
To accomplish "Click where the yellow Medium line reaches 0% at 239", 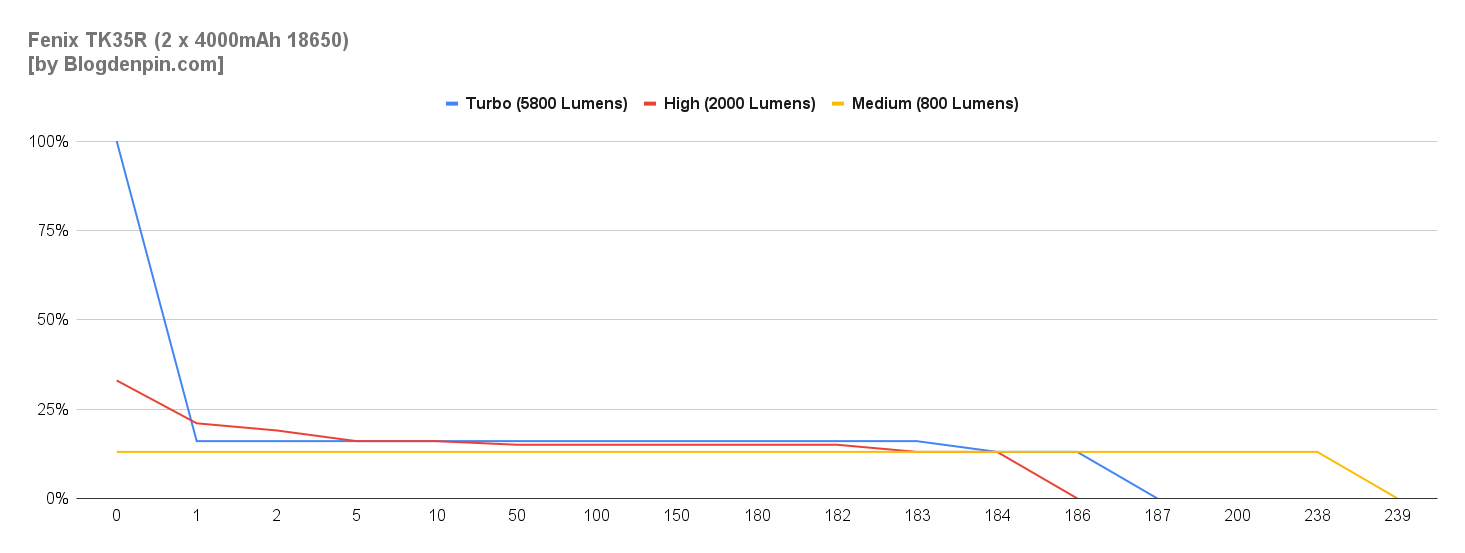I will pos(1397,497).
